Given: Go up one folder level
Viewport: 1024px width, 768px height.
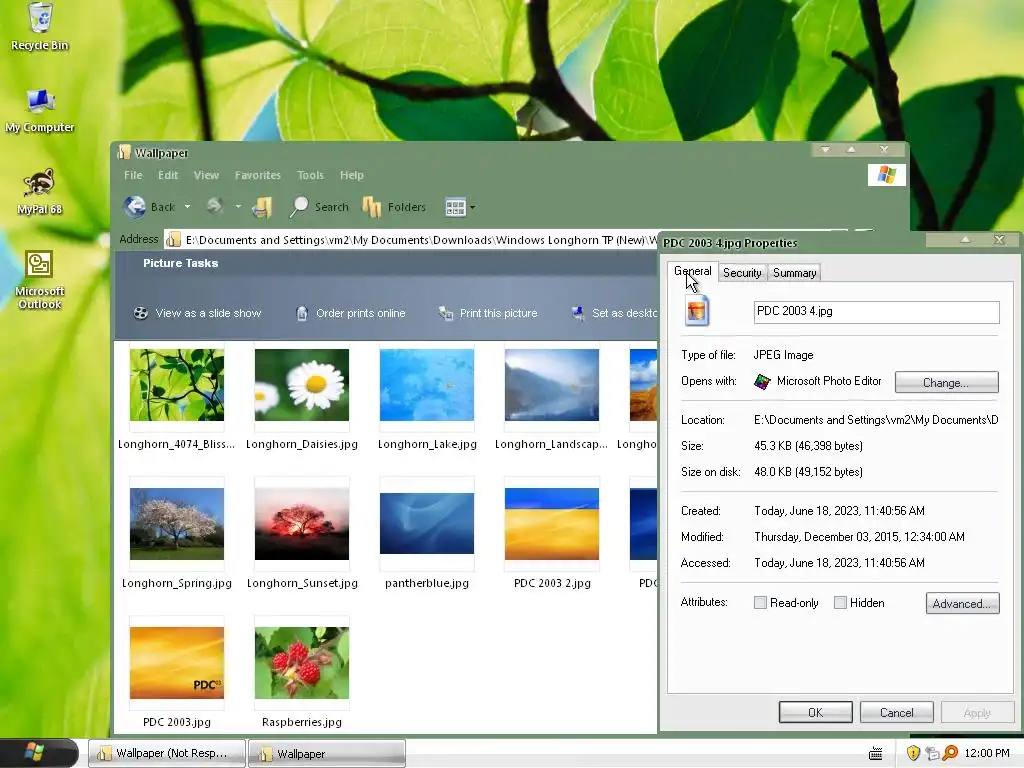Looking at the screenshot, I should [262, 207].
